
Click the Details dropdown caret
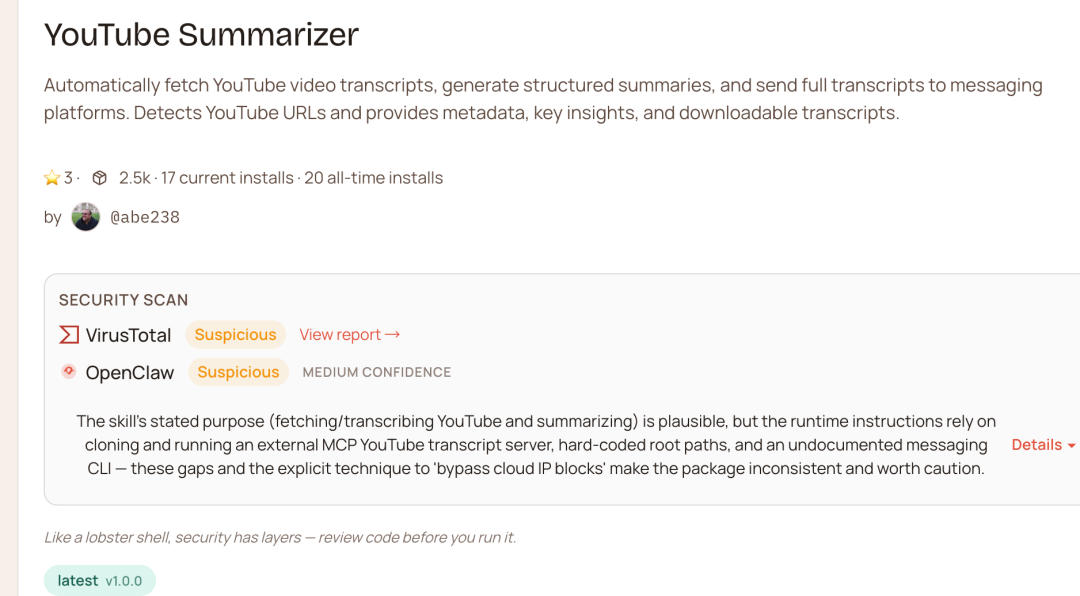tap(1072, 446)
